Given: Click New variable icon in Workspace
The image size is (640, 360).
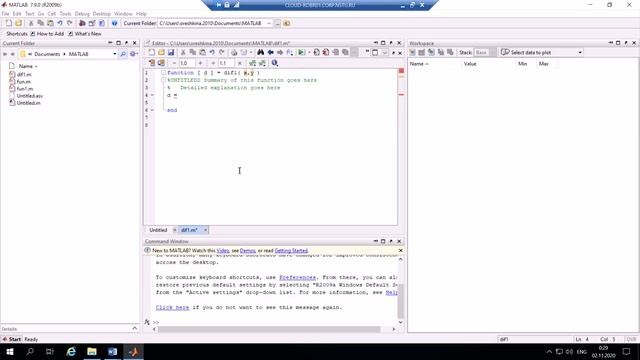Looking at the screenshot, I should coord(412,52).
